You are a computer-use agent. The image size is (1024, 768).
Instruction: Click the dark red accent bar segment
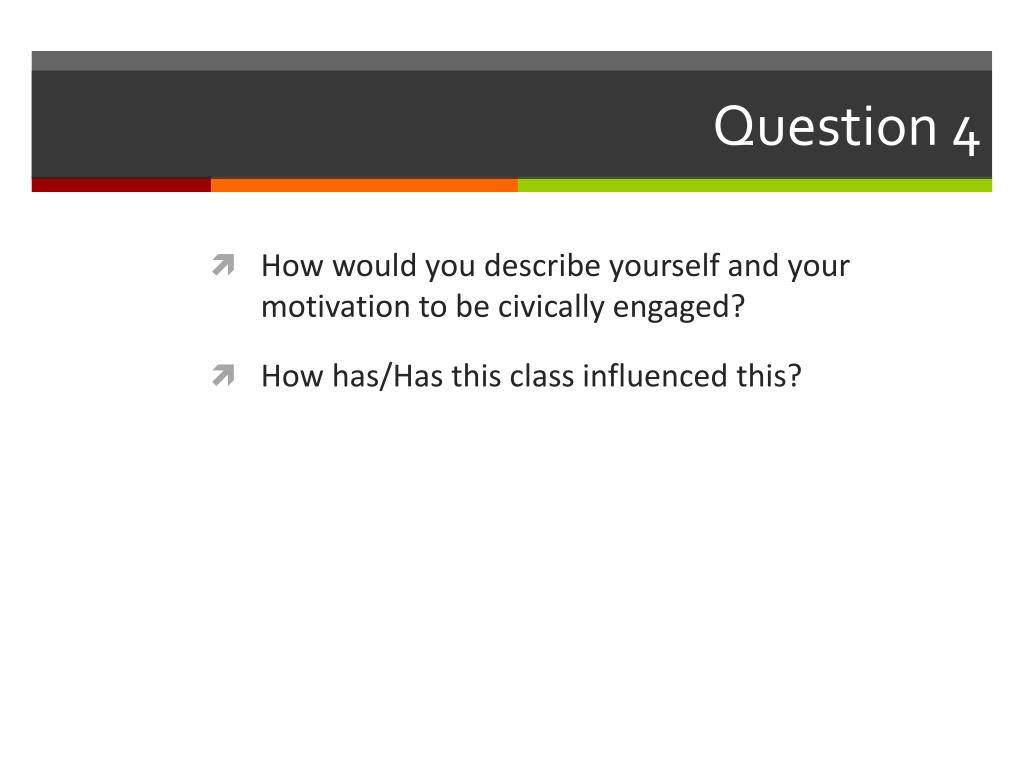(x=121, y=185)
